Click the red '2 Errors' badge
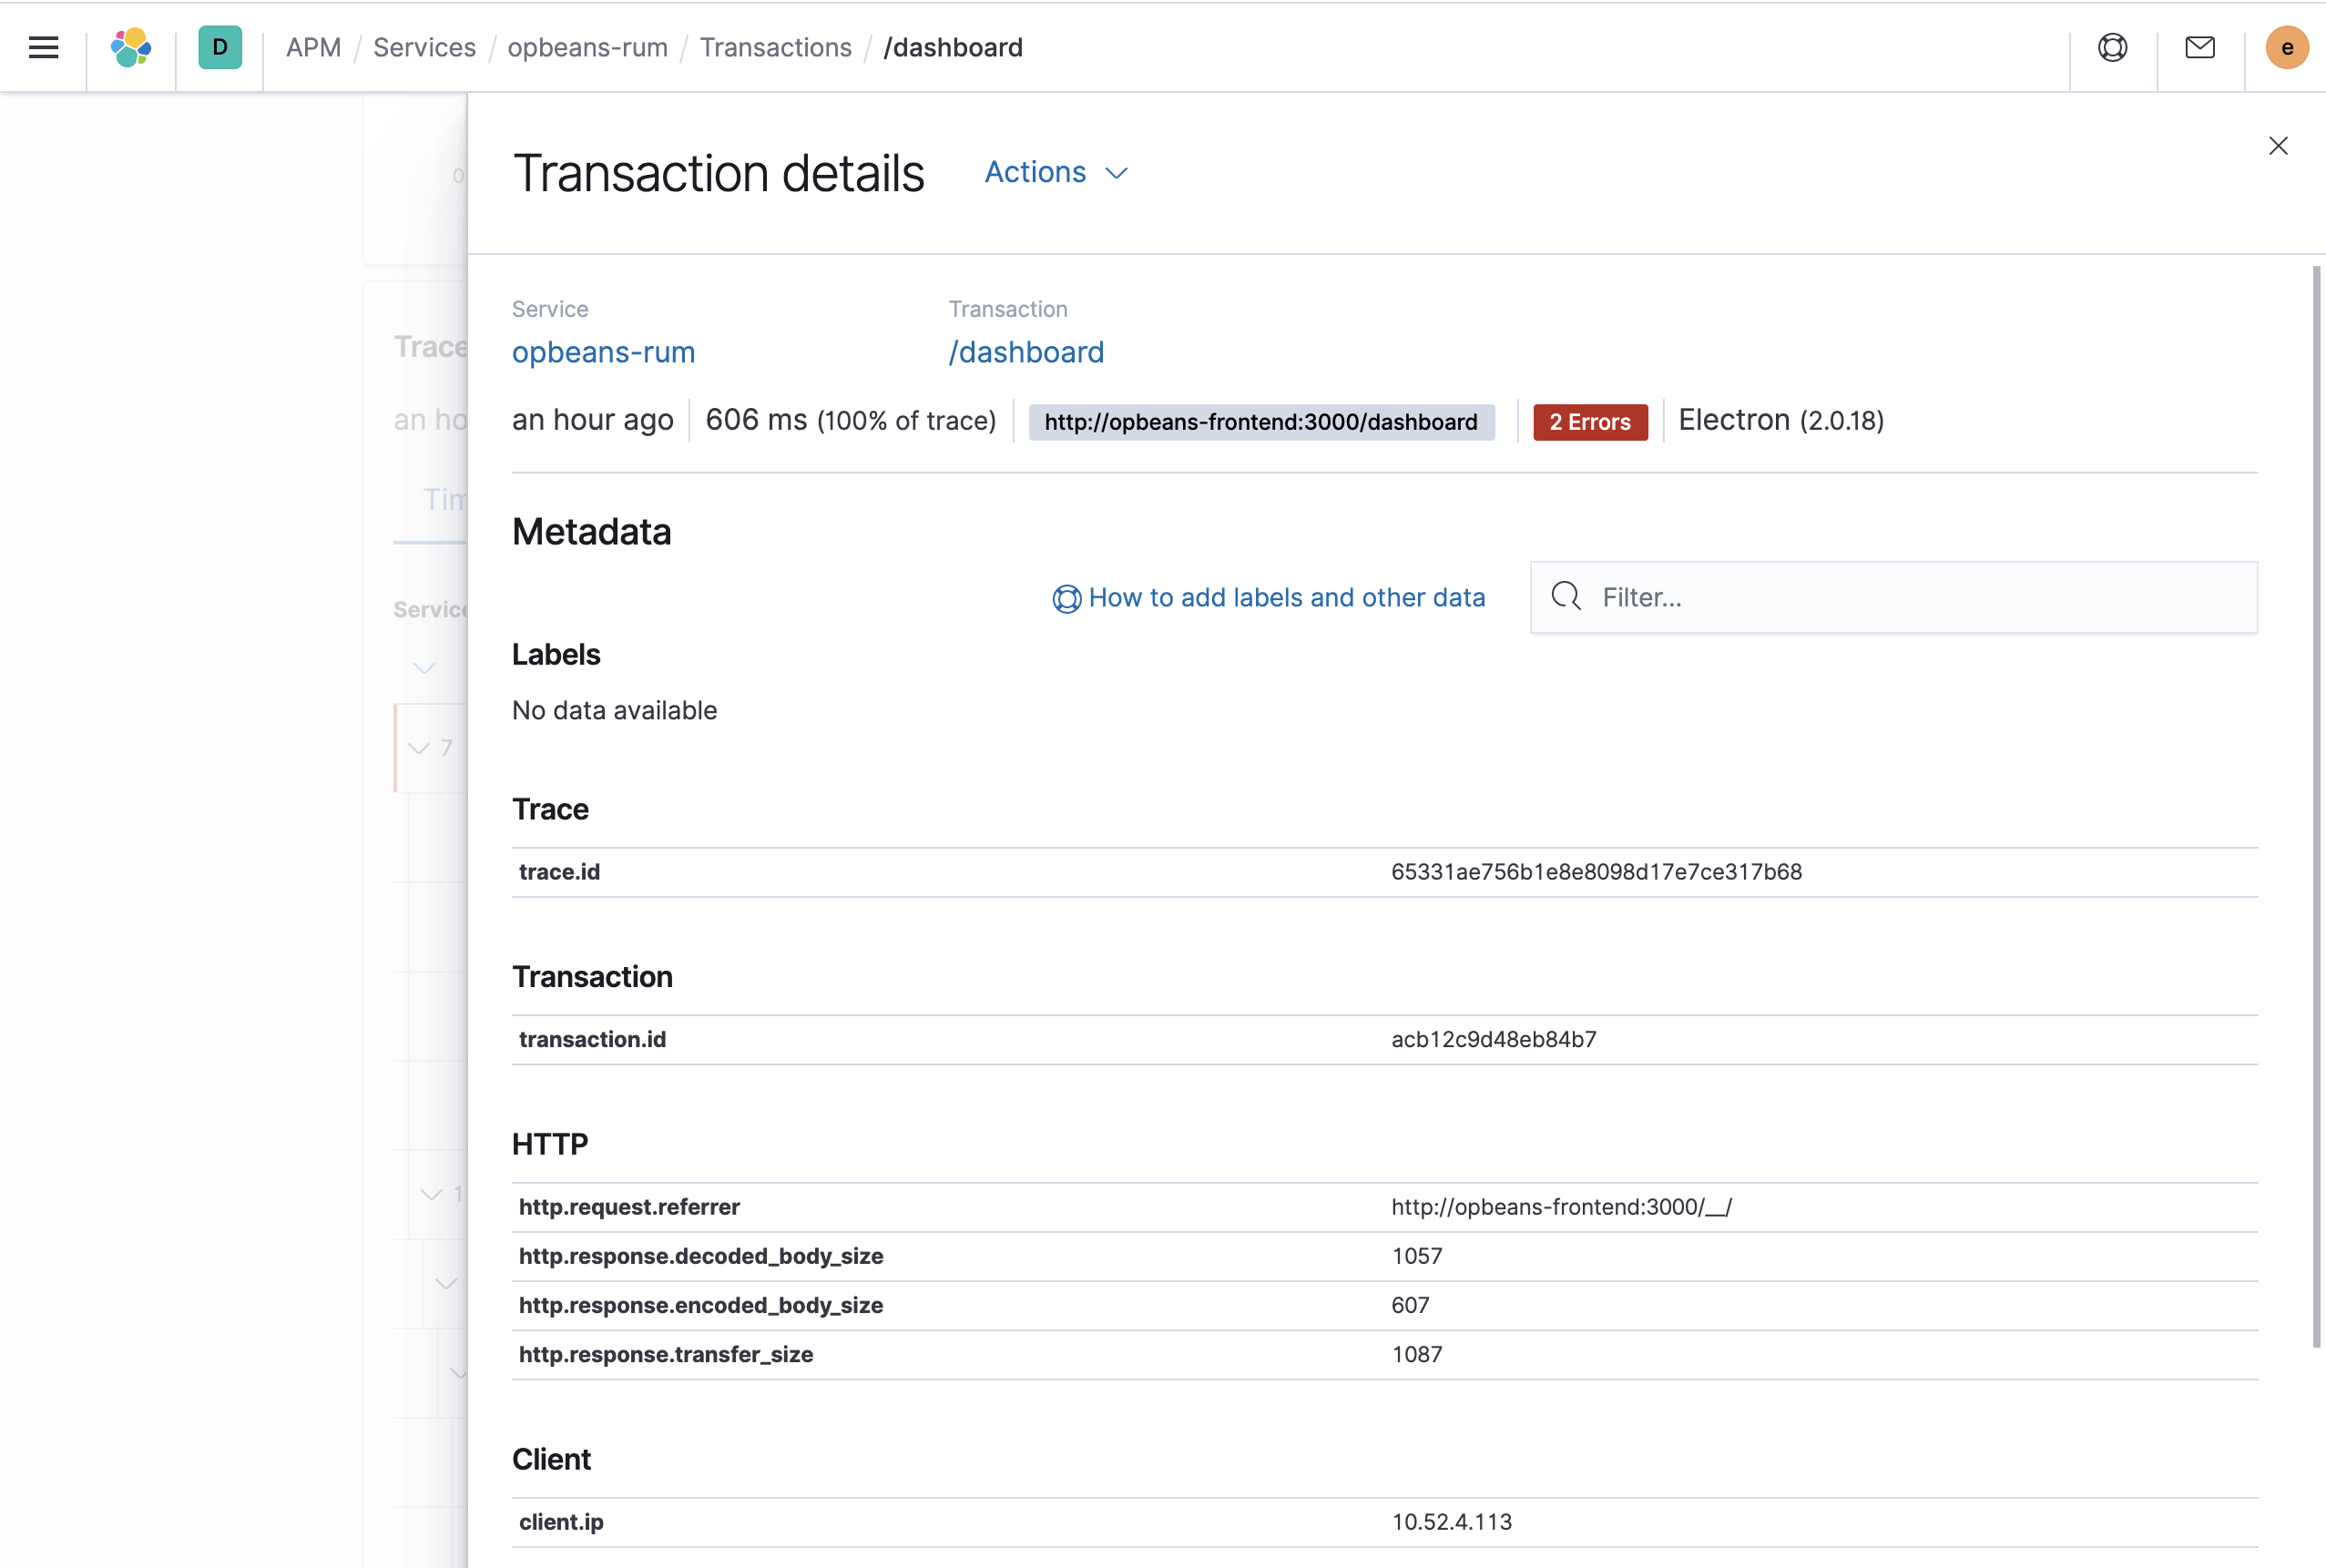 (x=1589, y=421)
